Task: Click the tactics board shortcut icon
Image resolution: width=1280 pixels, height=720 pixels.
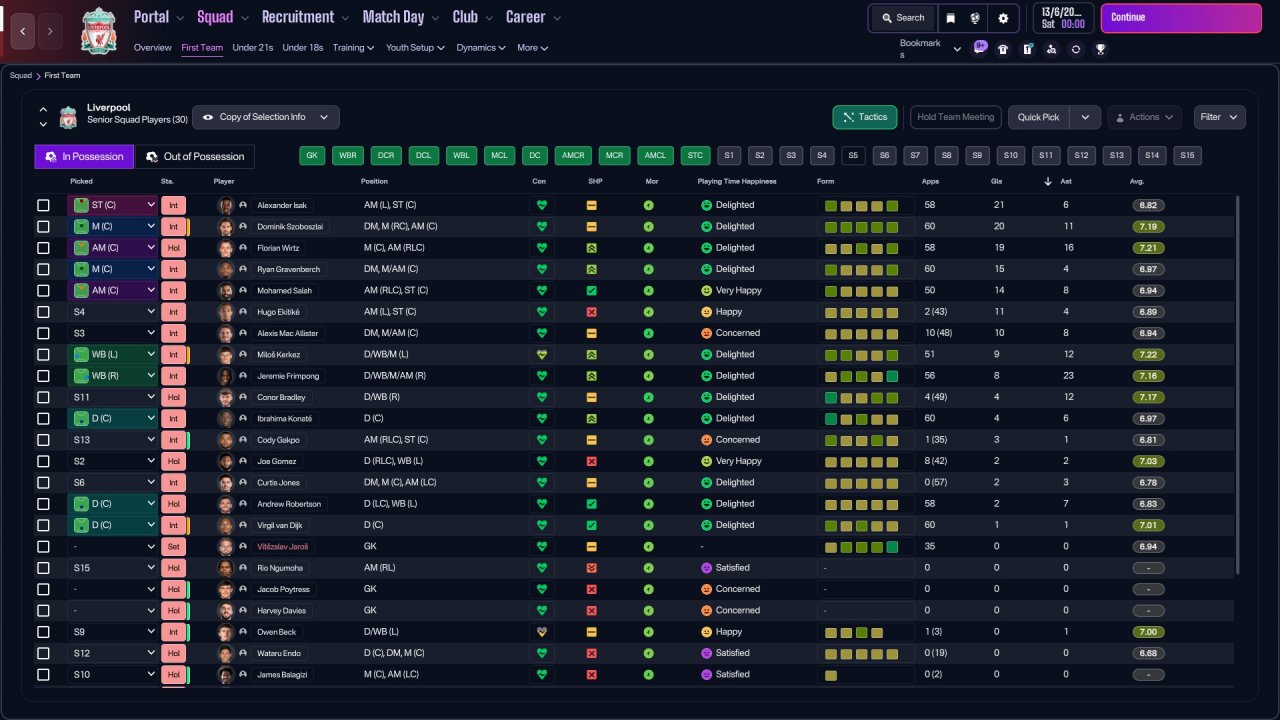Action: coord(1027,49)
